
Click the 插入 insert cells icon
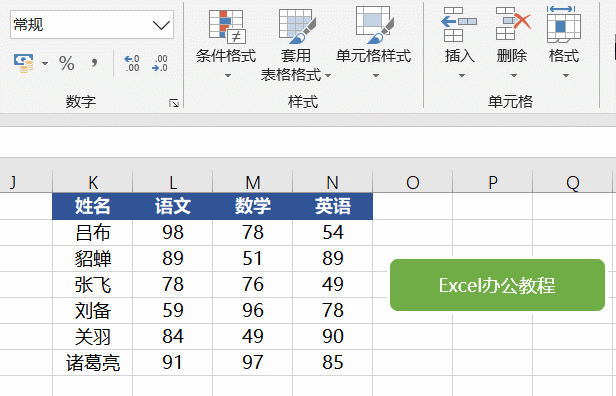pyautogui.click(x=459, y=24)
